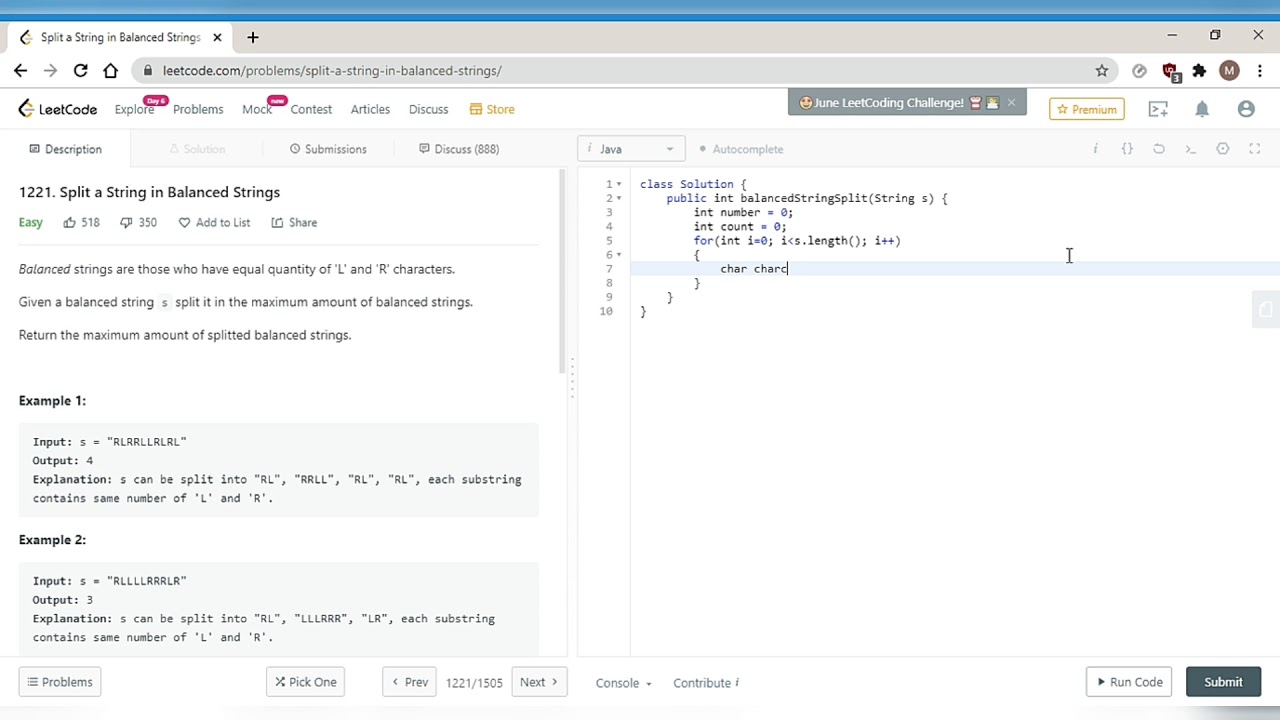This screenshot has height=720, width=1280.
Task: Open the browser extensions puzzle icon
Action: pyautogui.click(x=1199, y=71)
